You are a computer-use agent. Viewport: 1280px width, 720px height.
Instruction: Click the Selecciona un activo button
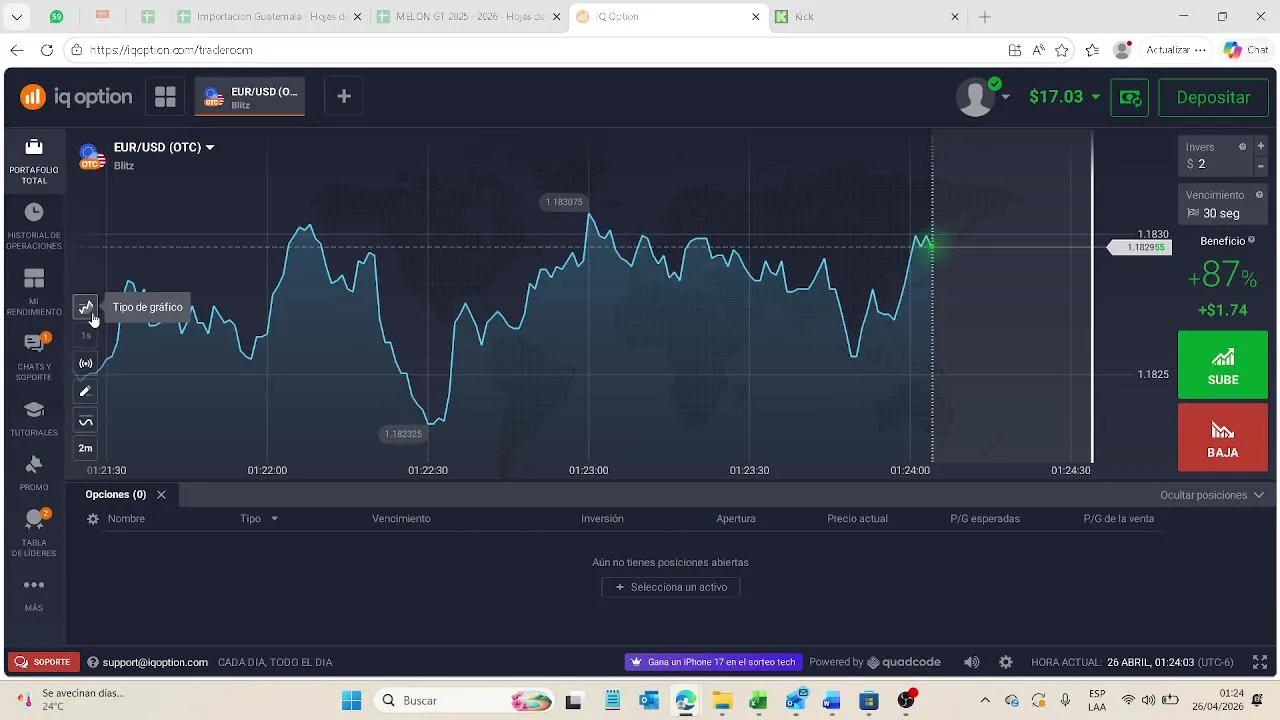(671, 587)
